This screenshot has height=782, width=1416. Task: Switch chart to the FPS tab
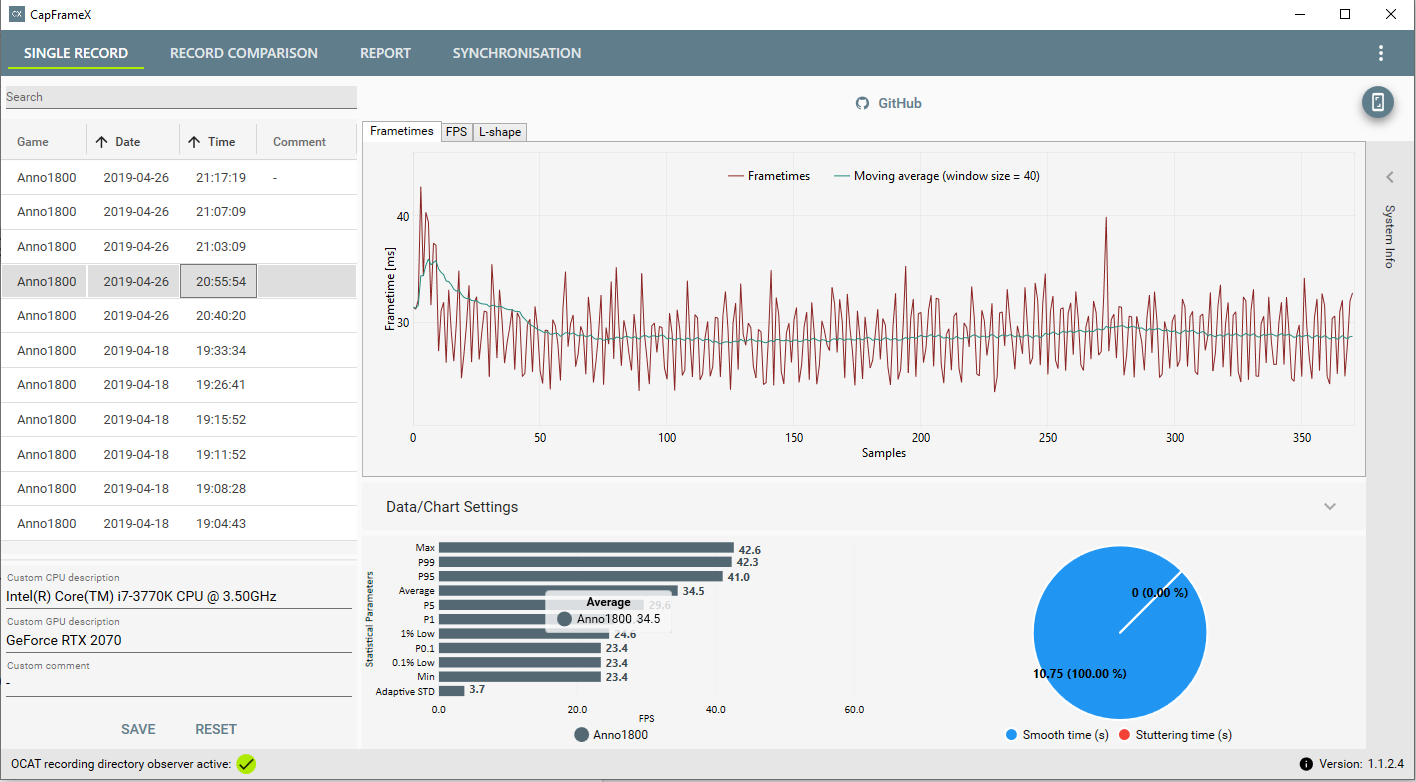pos(456,132)
